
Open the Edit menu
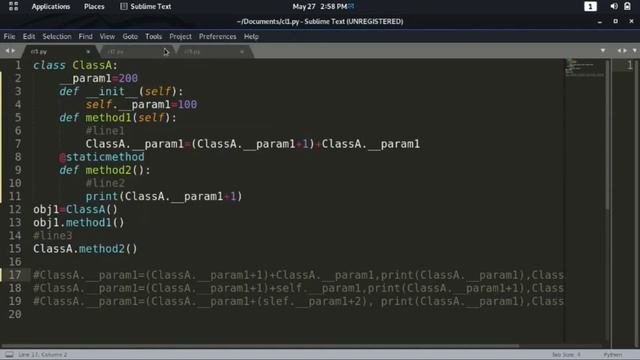29,36
